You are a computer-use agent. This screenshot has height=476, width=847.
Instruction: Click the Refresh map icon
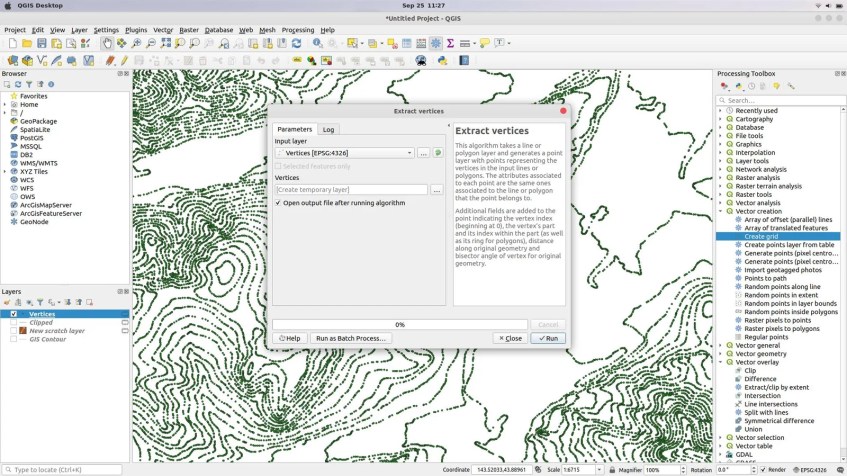(x=297, y=43)
